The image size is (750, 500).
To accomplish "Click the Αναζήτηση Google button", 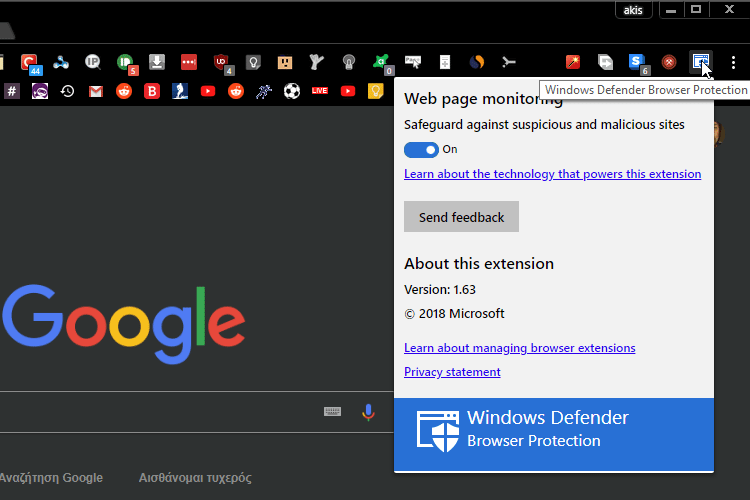I will 51,478.
